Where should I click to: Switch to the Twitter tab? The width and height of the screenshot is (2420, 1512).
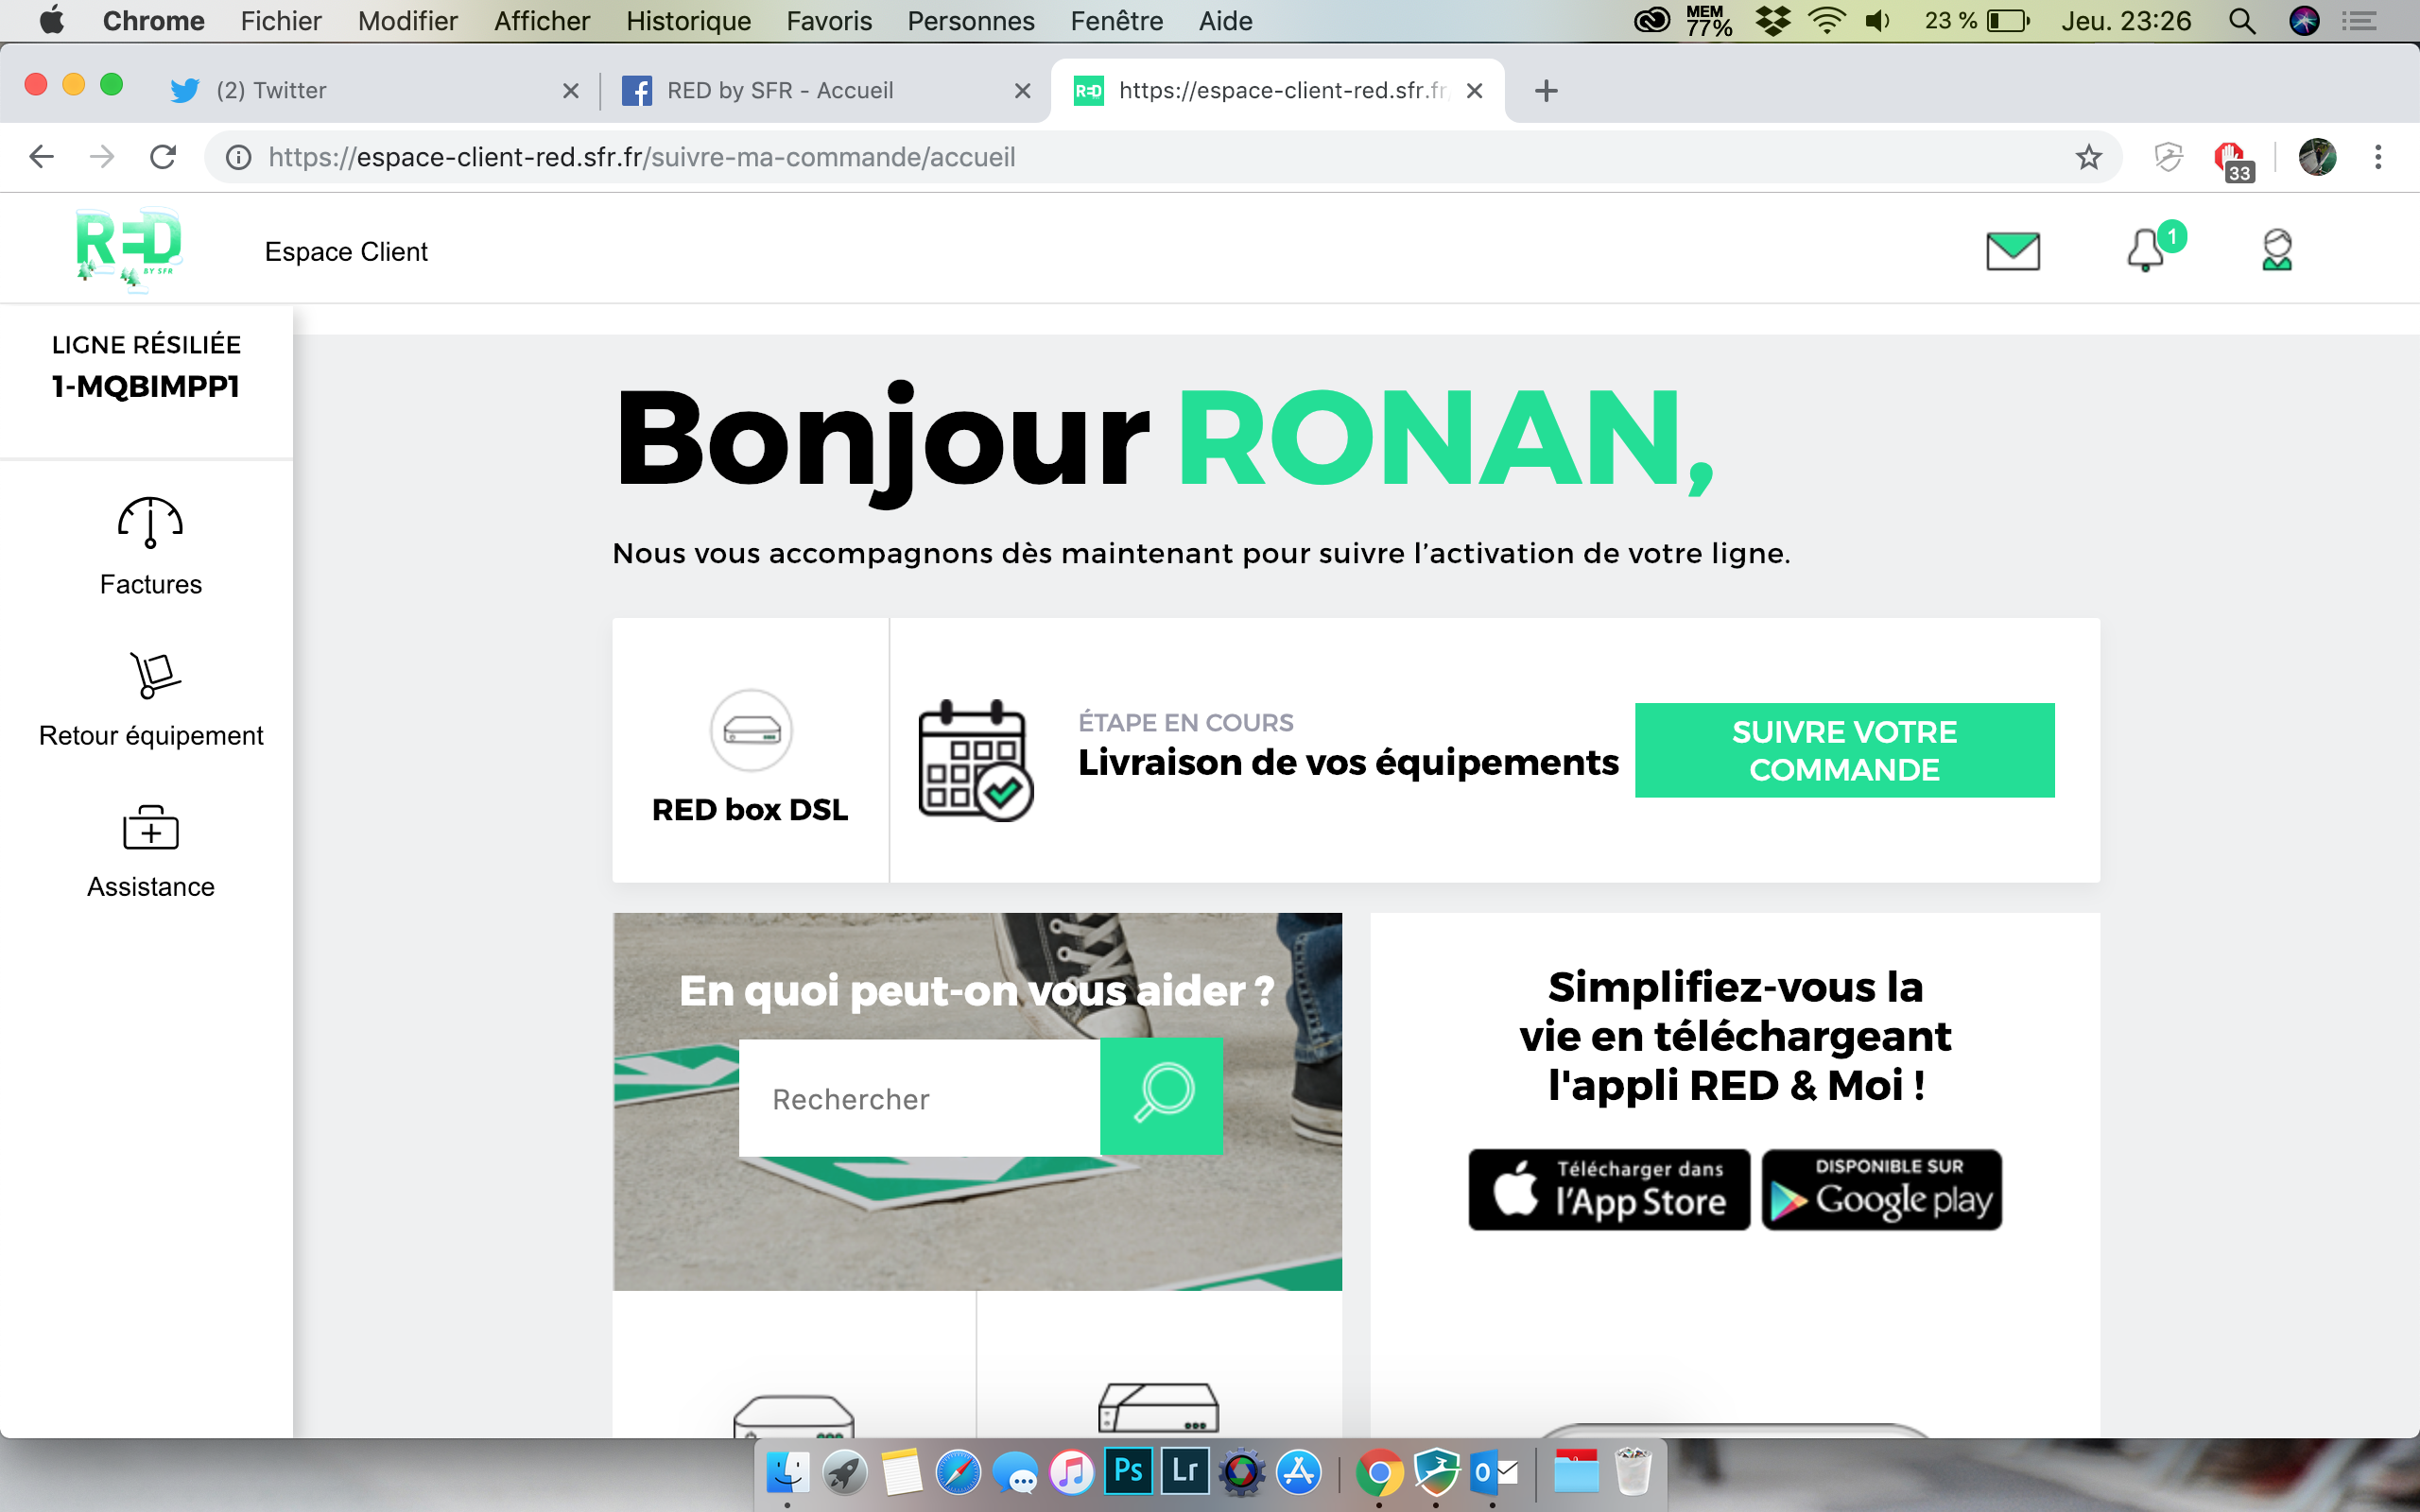coord(375,91)
